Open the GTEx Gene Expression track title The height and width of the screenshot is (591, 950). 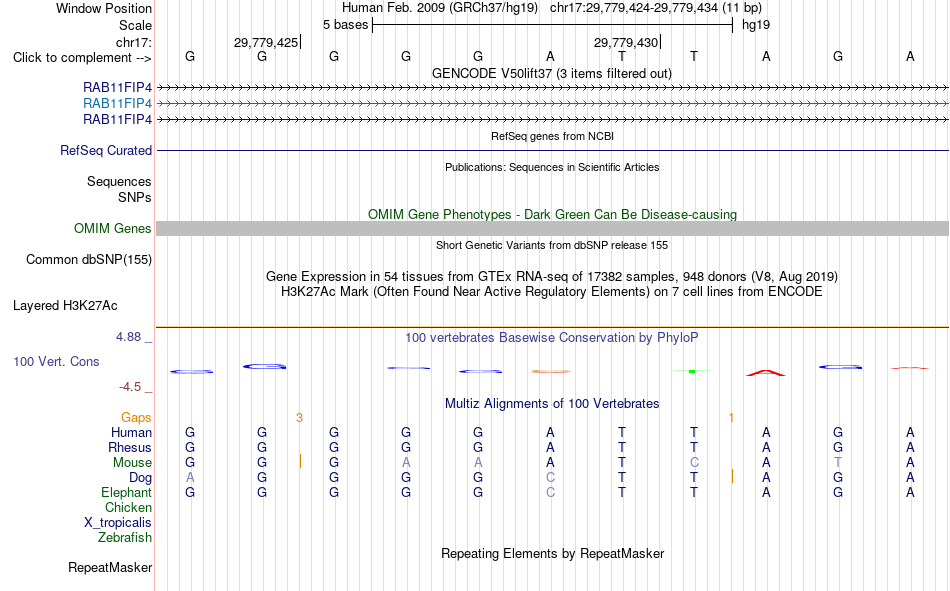click(x=552, y=276)
